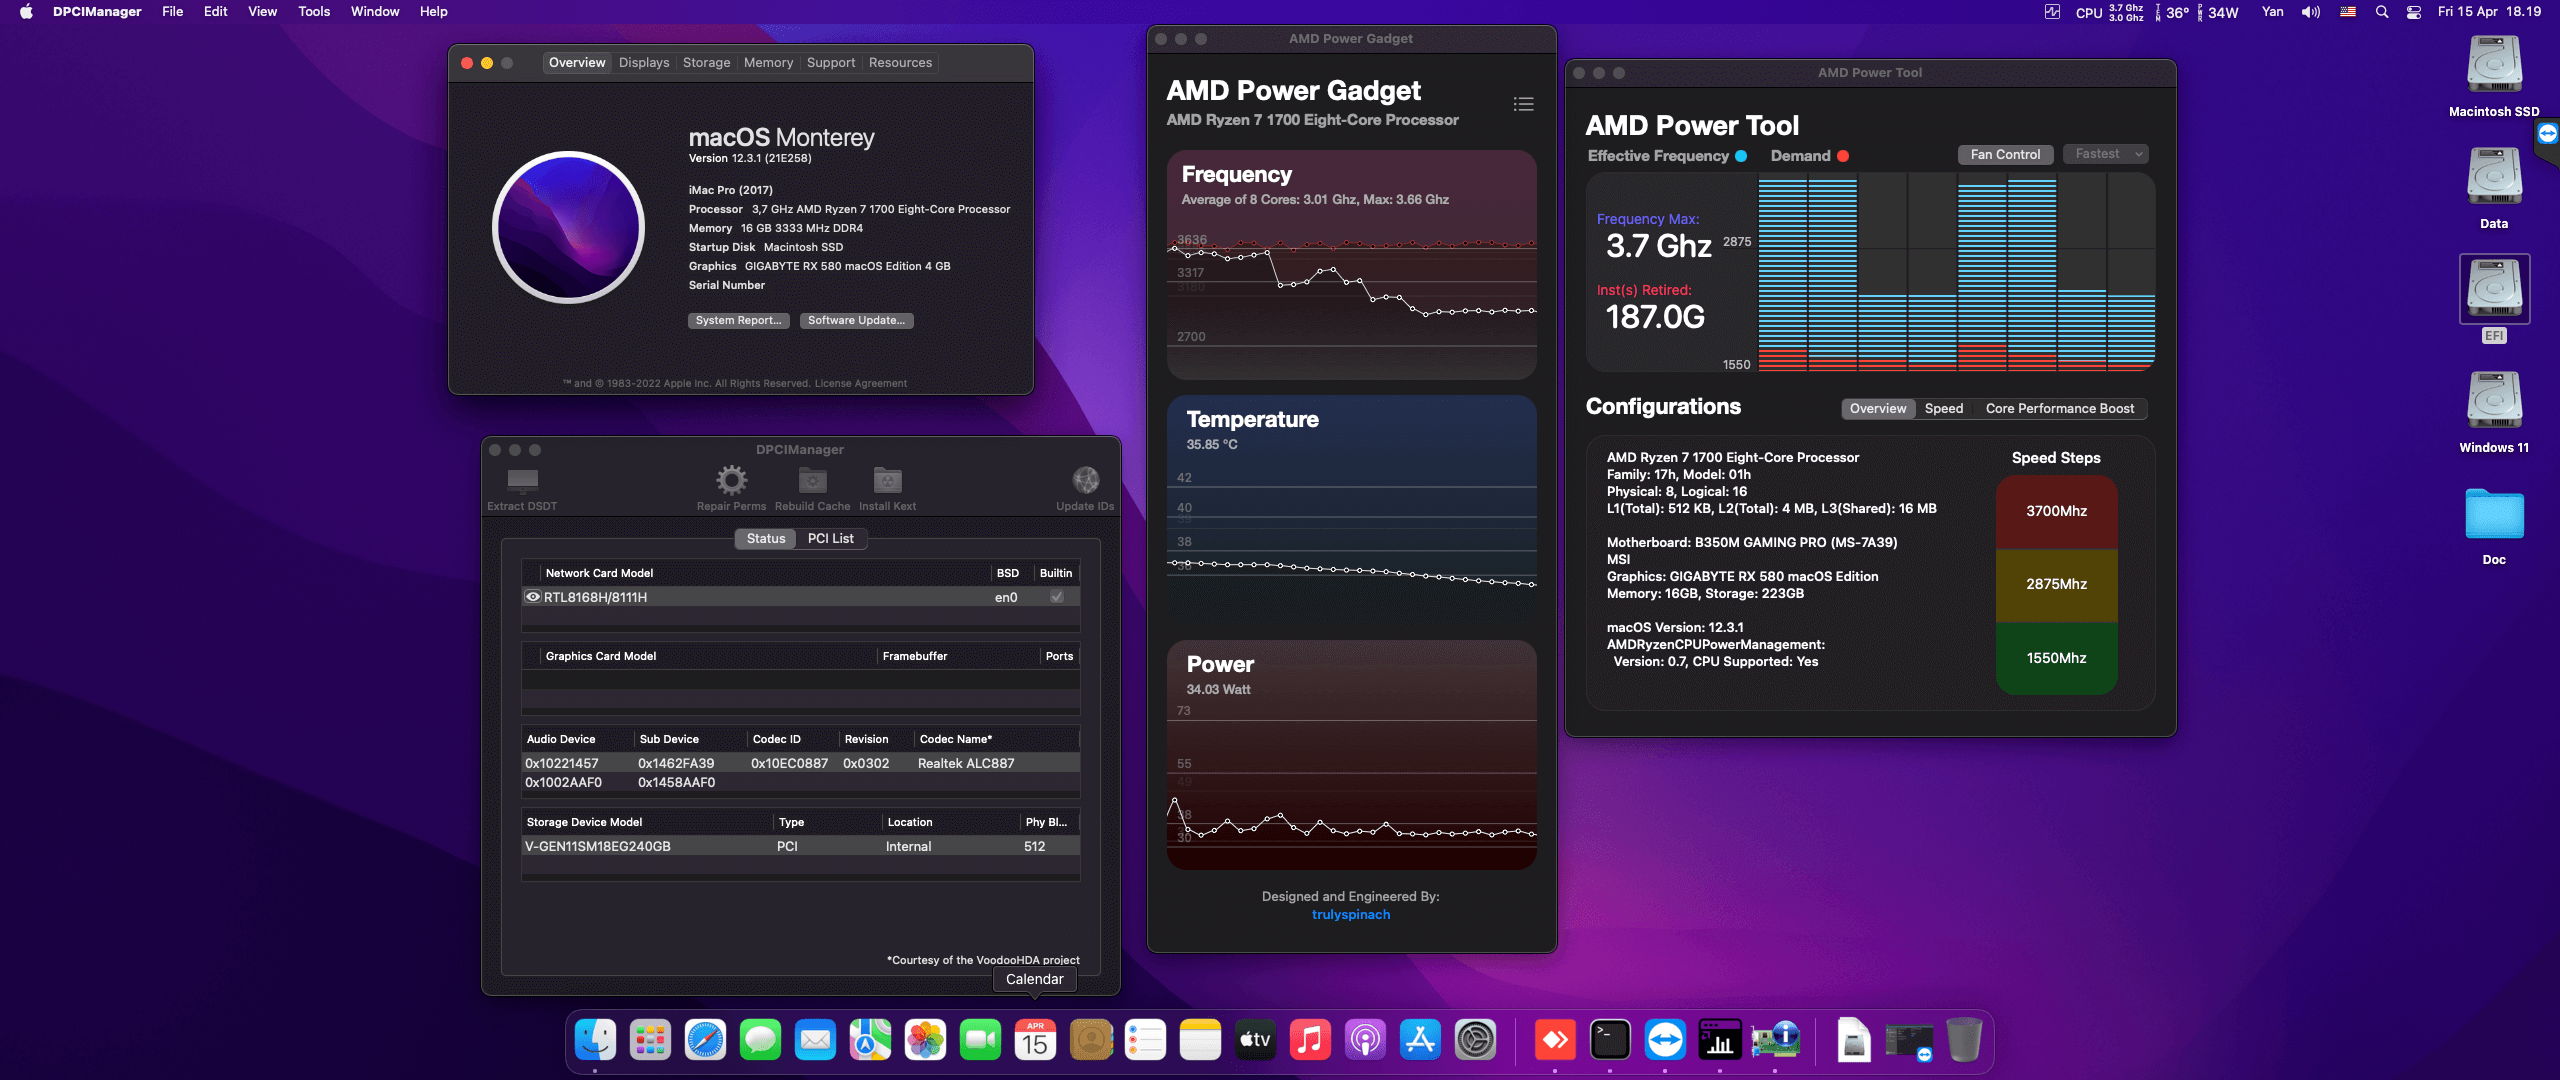Open the US input source menu
Viewport: 2560px width, 1080px height.
tap(2347, 12)
